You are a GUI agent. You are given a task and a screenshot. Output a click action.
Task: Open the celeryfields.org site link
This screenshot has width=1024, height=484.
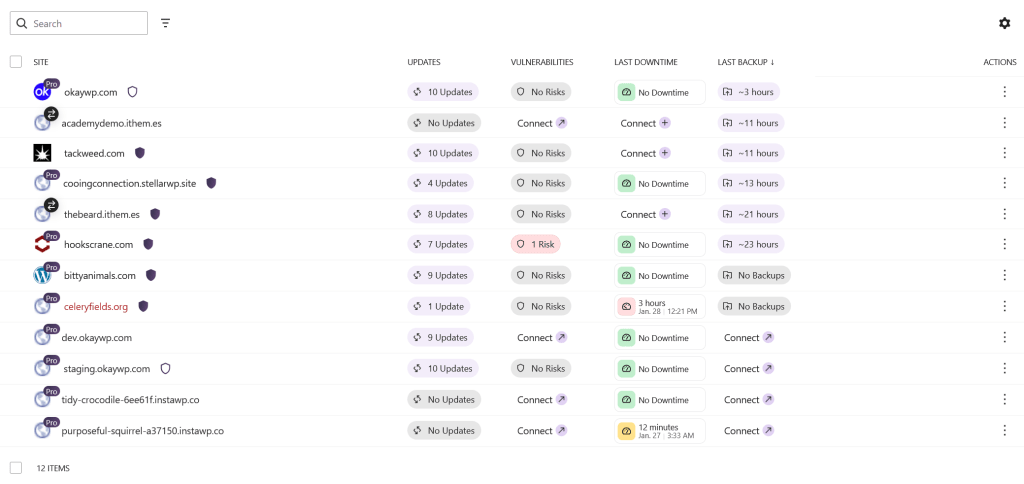tap(96, 306)
